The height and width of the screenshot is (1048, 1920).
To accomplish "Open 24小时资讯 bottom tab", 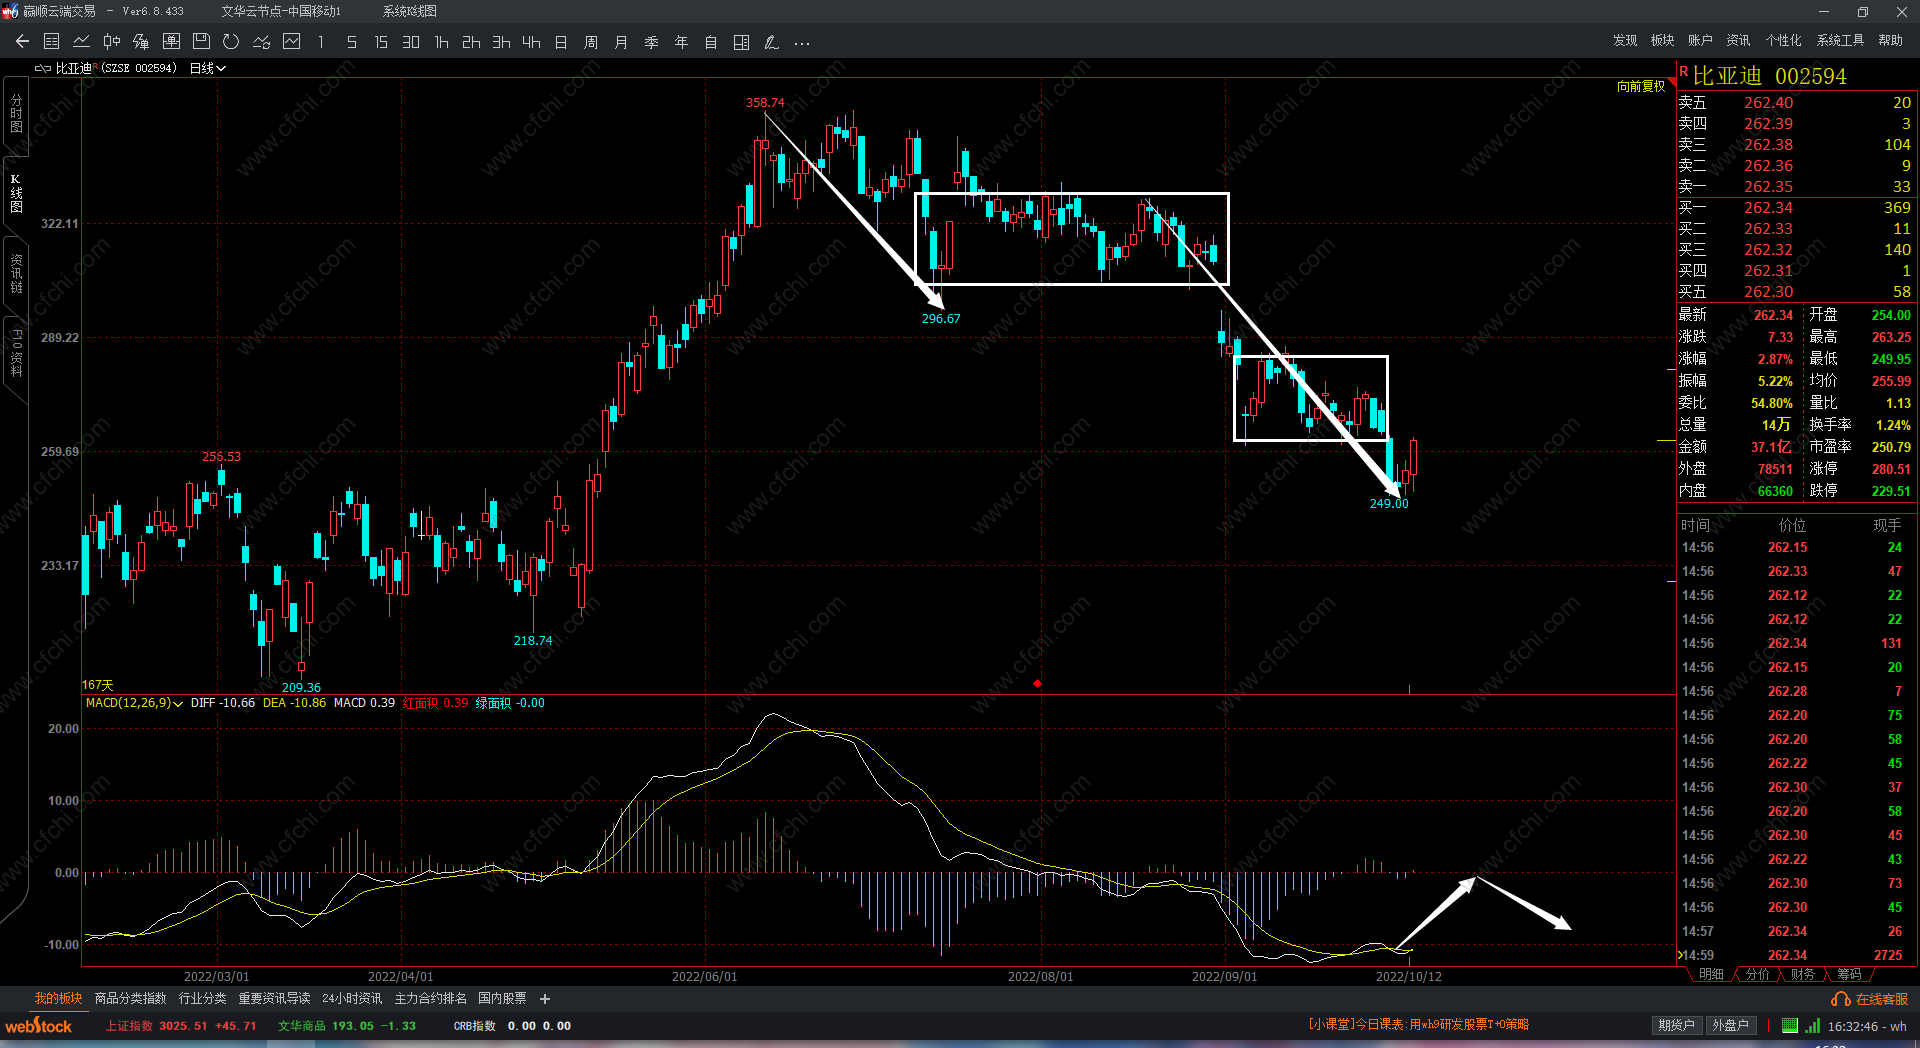I will (x=352, y=999).
